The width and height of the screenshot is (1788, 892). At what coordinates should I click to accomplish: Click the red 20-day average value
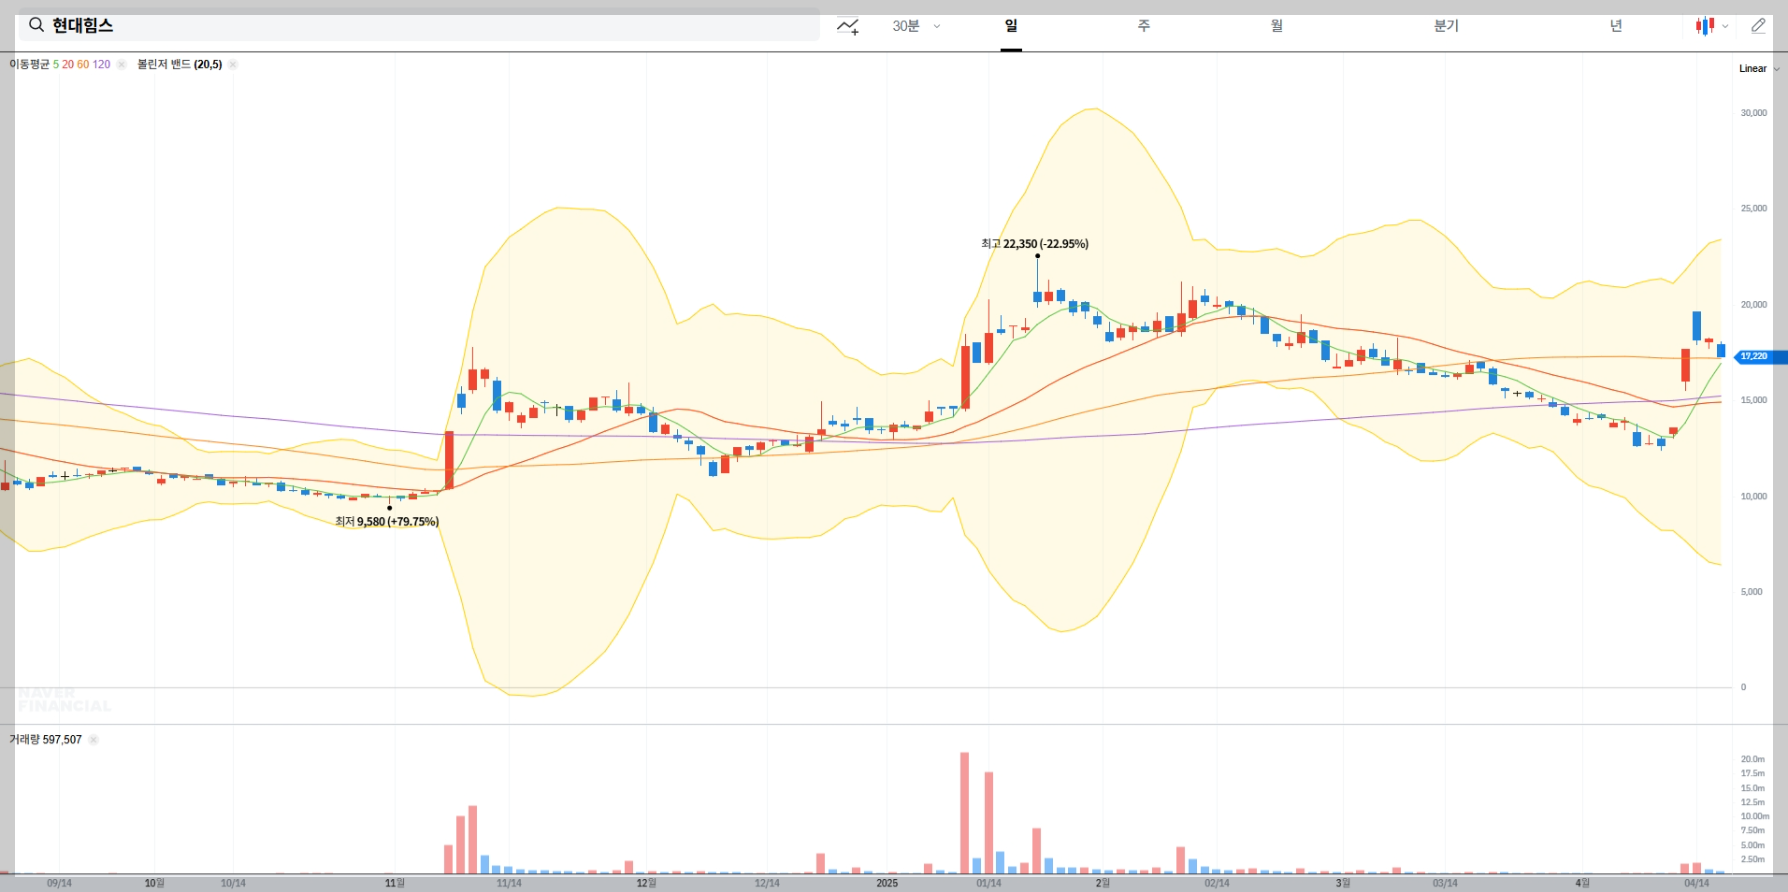(x=68, y=64)
